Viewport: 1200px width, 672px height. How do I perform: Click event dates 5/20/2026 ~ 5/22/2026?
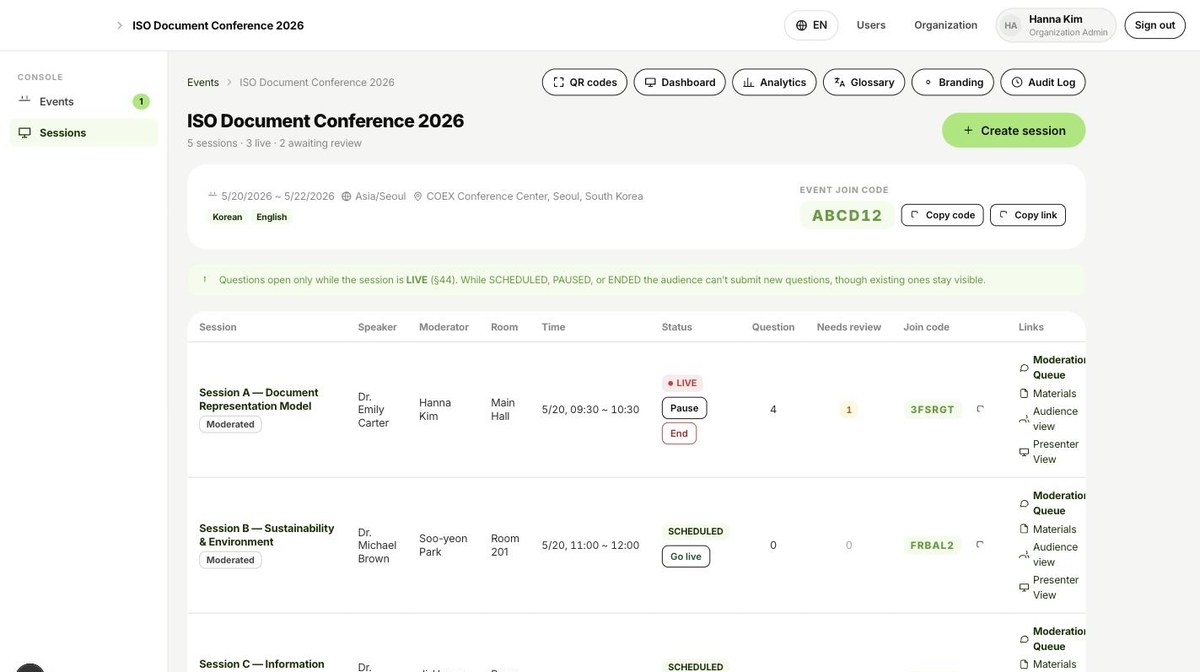[x=278, y=196]
